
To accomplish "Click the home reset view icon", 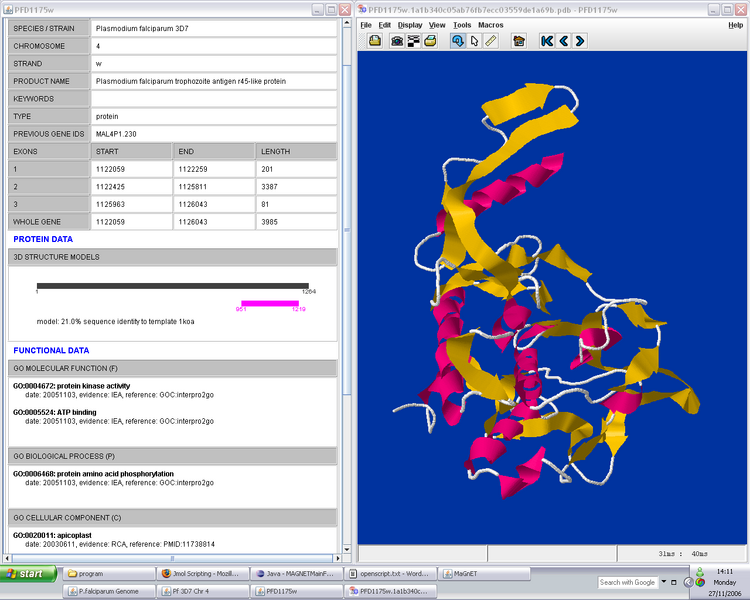I will 518,41.
